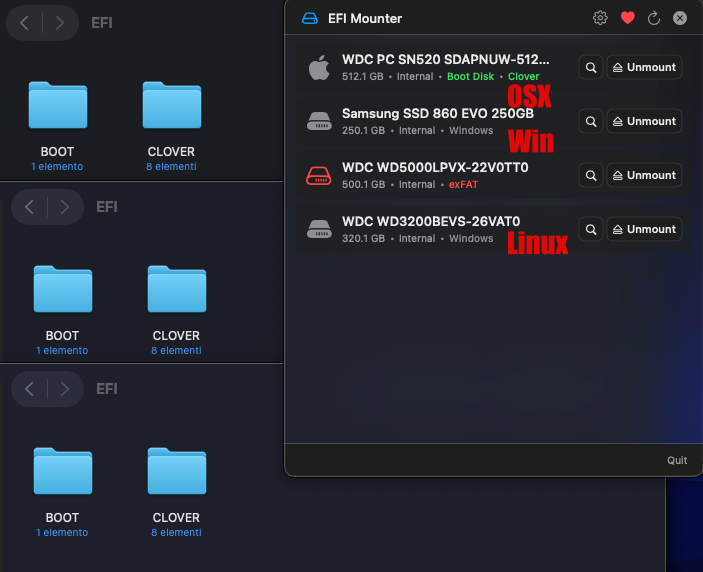Reveal WDC WD5000LPVX EFI with magnifier
This screenshot has height=572, width=703.
pos(591,175)
